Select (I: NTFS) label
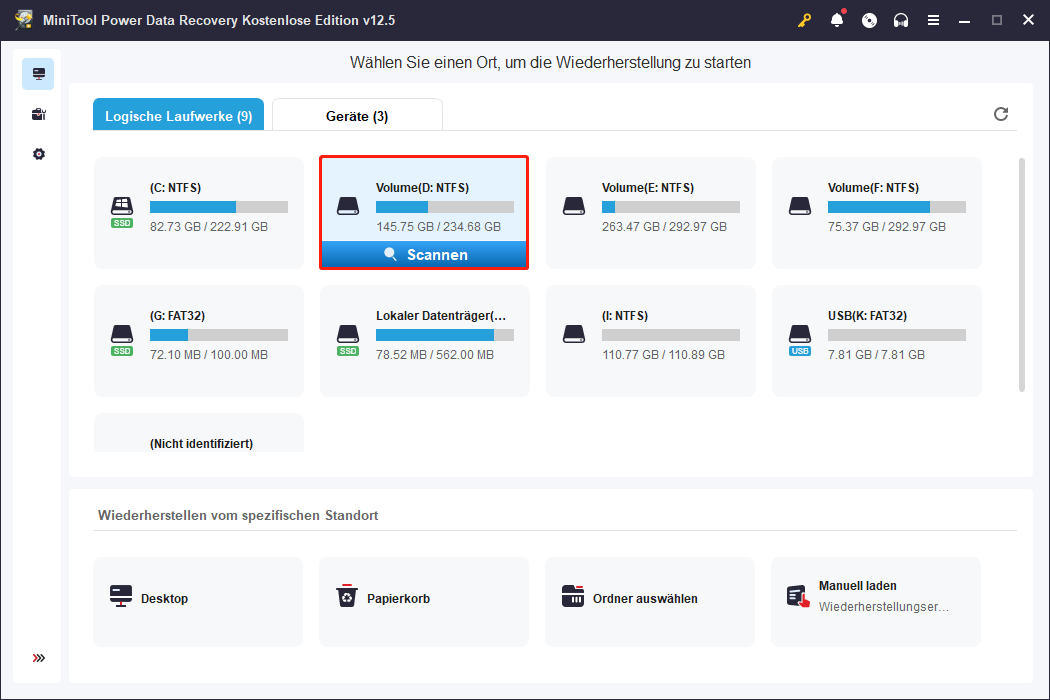Image resolution: width=1050 pixels, height=700 pixels. [x=625, y=316]
